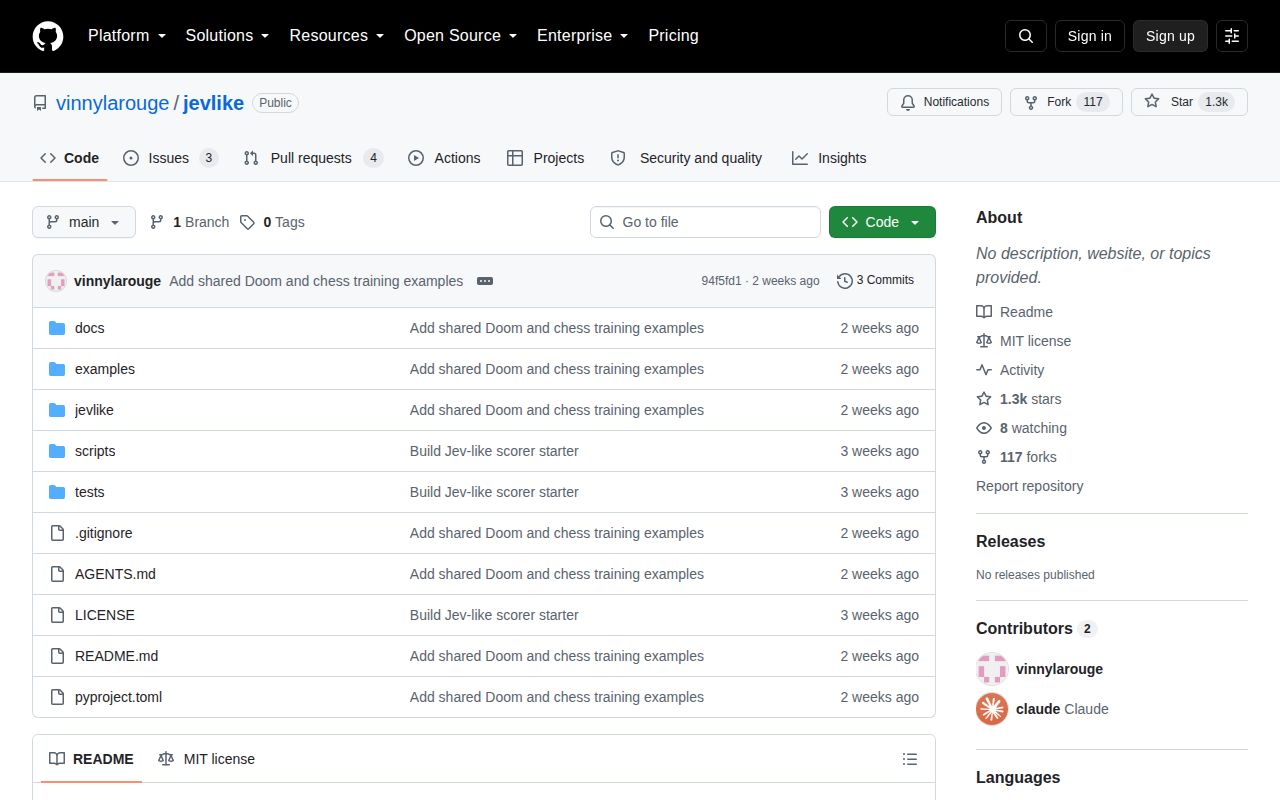Open the Security and quality tab
Screen dimensions: 1280x800
(686, 158)
